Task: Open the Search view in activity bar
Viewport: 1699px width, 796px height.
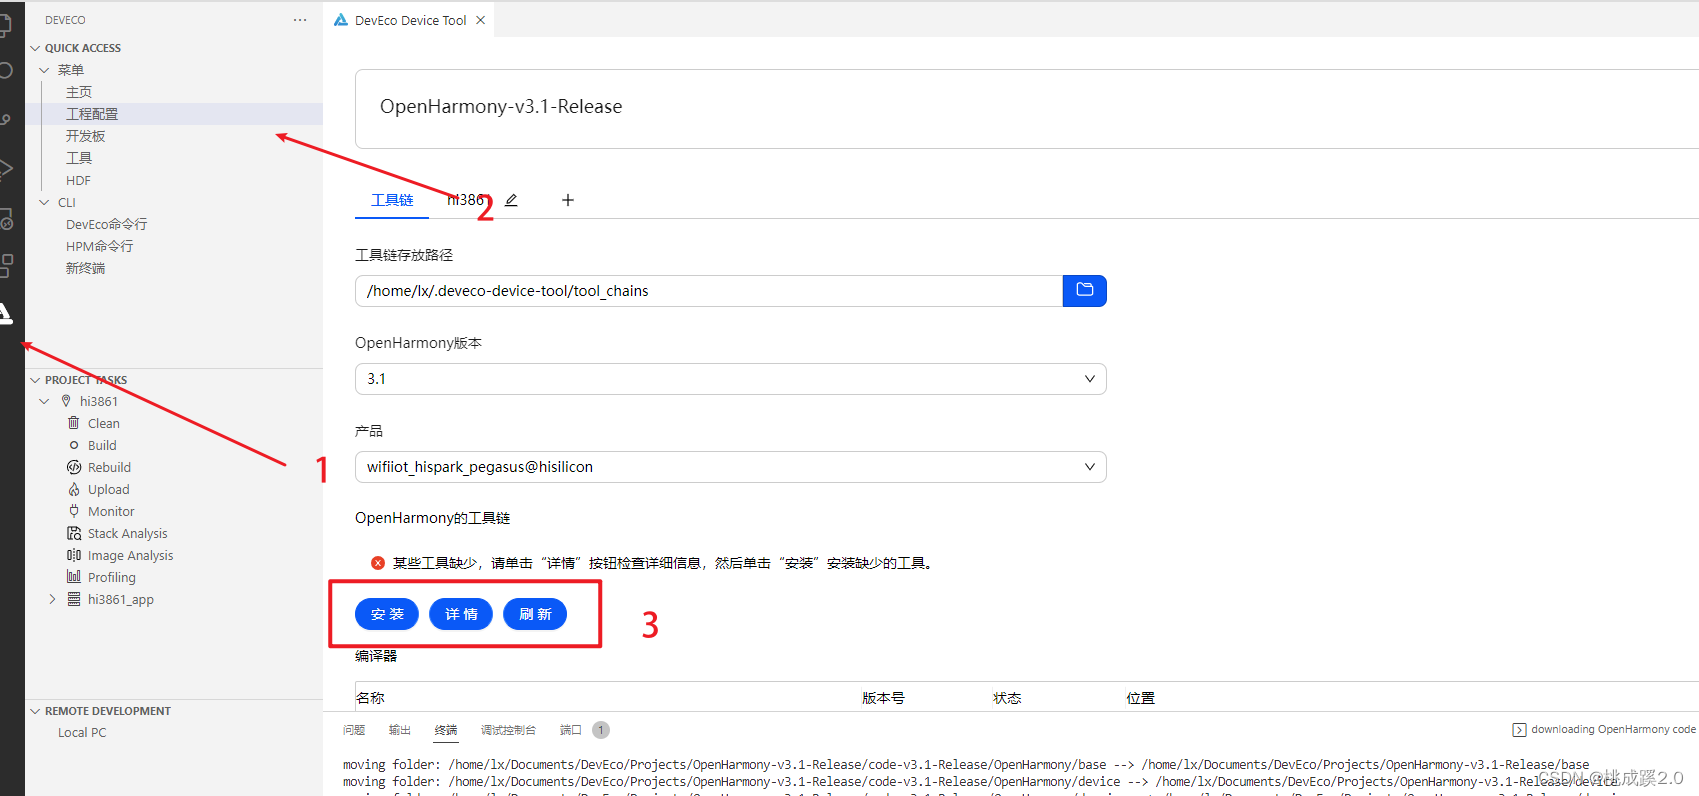Action: (4, 70)
